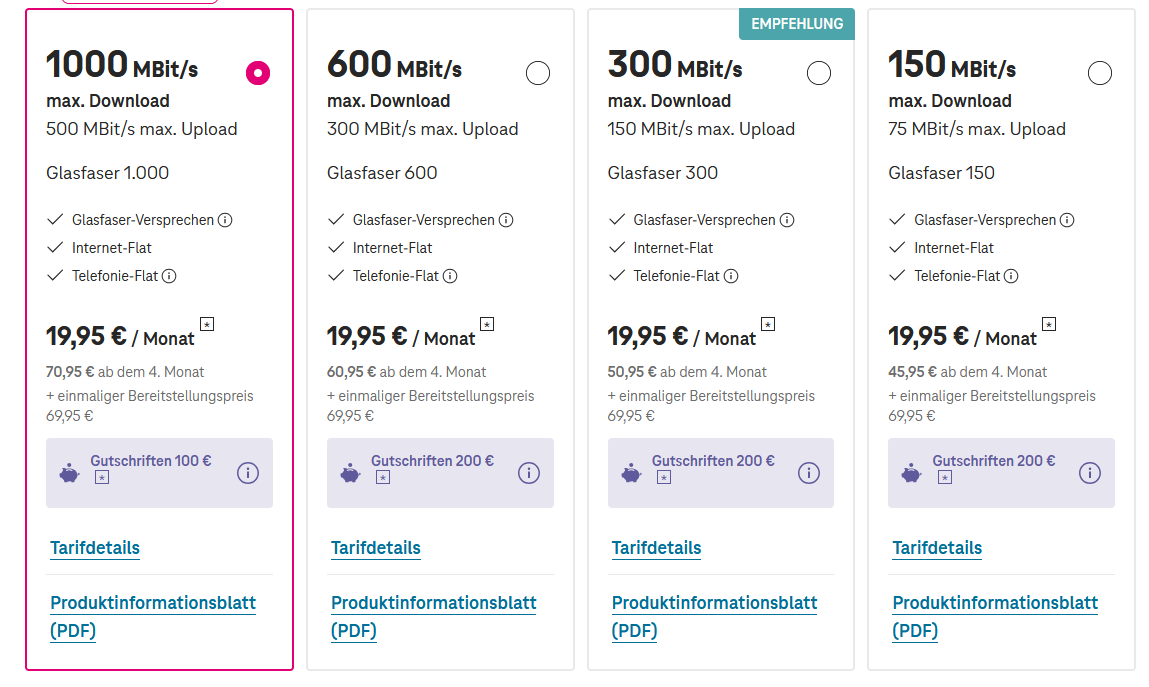Open Tarifdetails for Glasfaser 1.000
The width and height of the screenshot is (1149, 687).
(x=95, y=548)
